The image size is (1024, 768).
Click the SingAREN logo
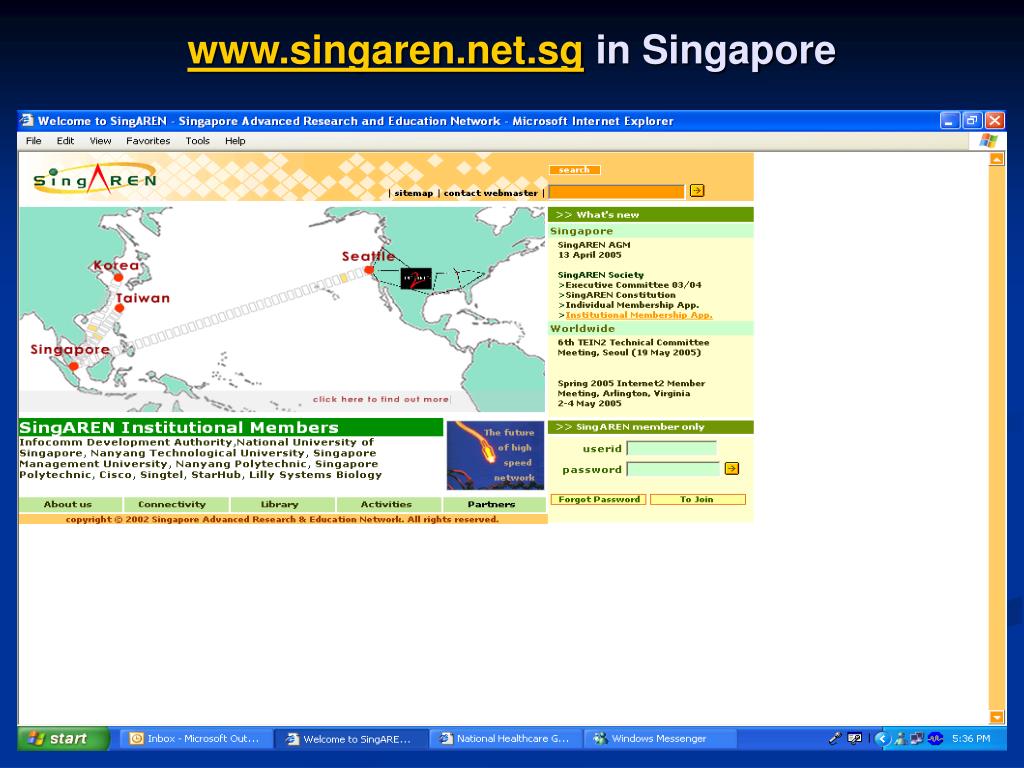95,178
